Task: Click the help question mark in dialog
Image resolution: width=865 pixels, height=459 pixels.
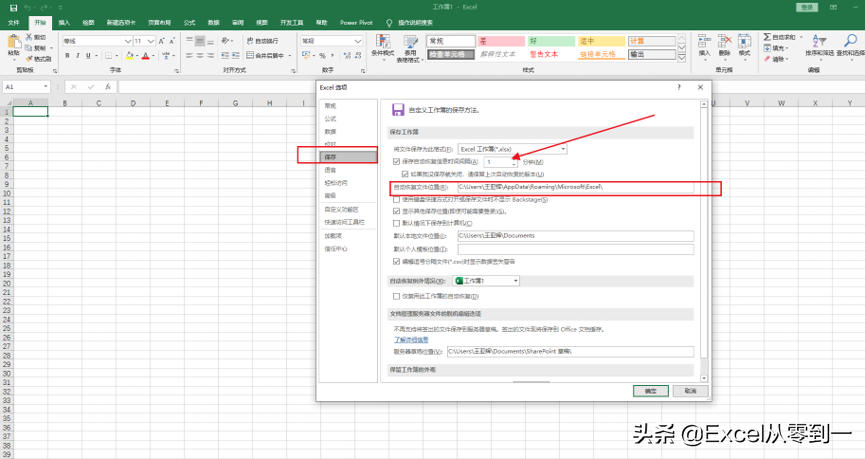Action: [x=679, y=87]
